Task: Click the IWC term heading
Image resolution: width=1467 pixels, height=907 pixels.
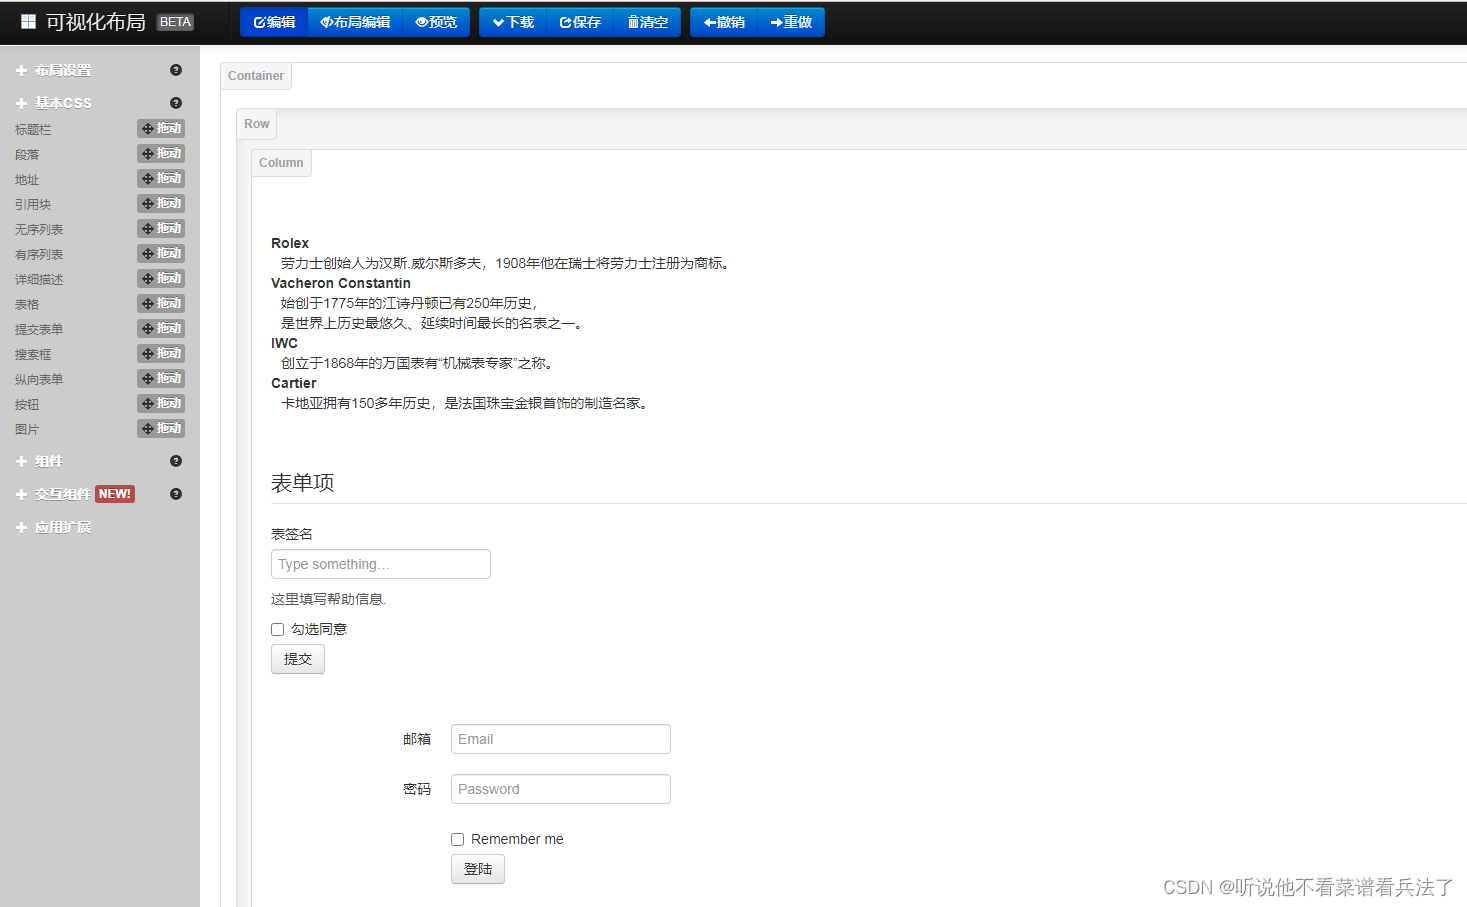Action: [284, 343]
